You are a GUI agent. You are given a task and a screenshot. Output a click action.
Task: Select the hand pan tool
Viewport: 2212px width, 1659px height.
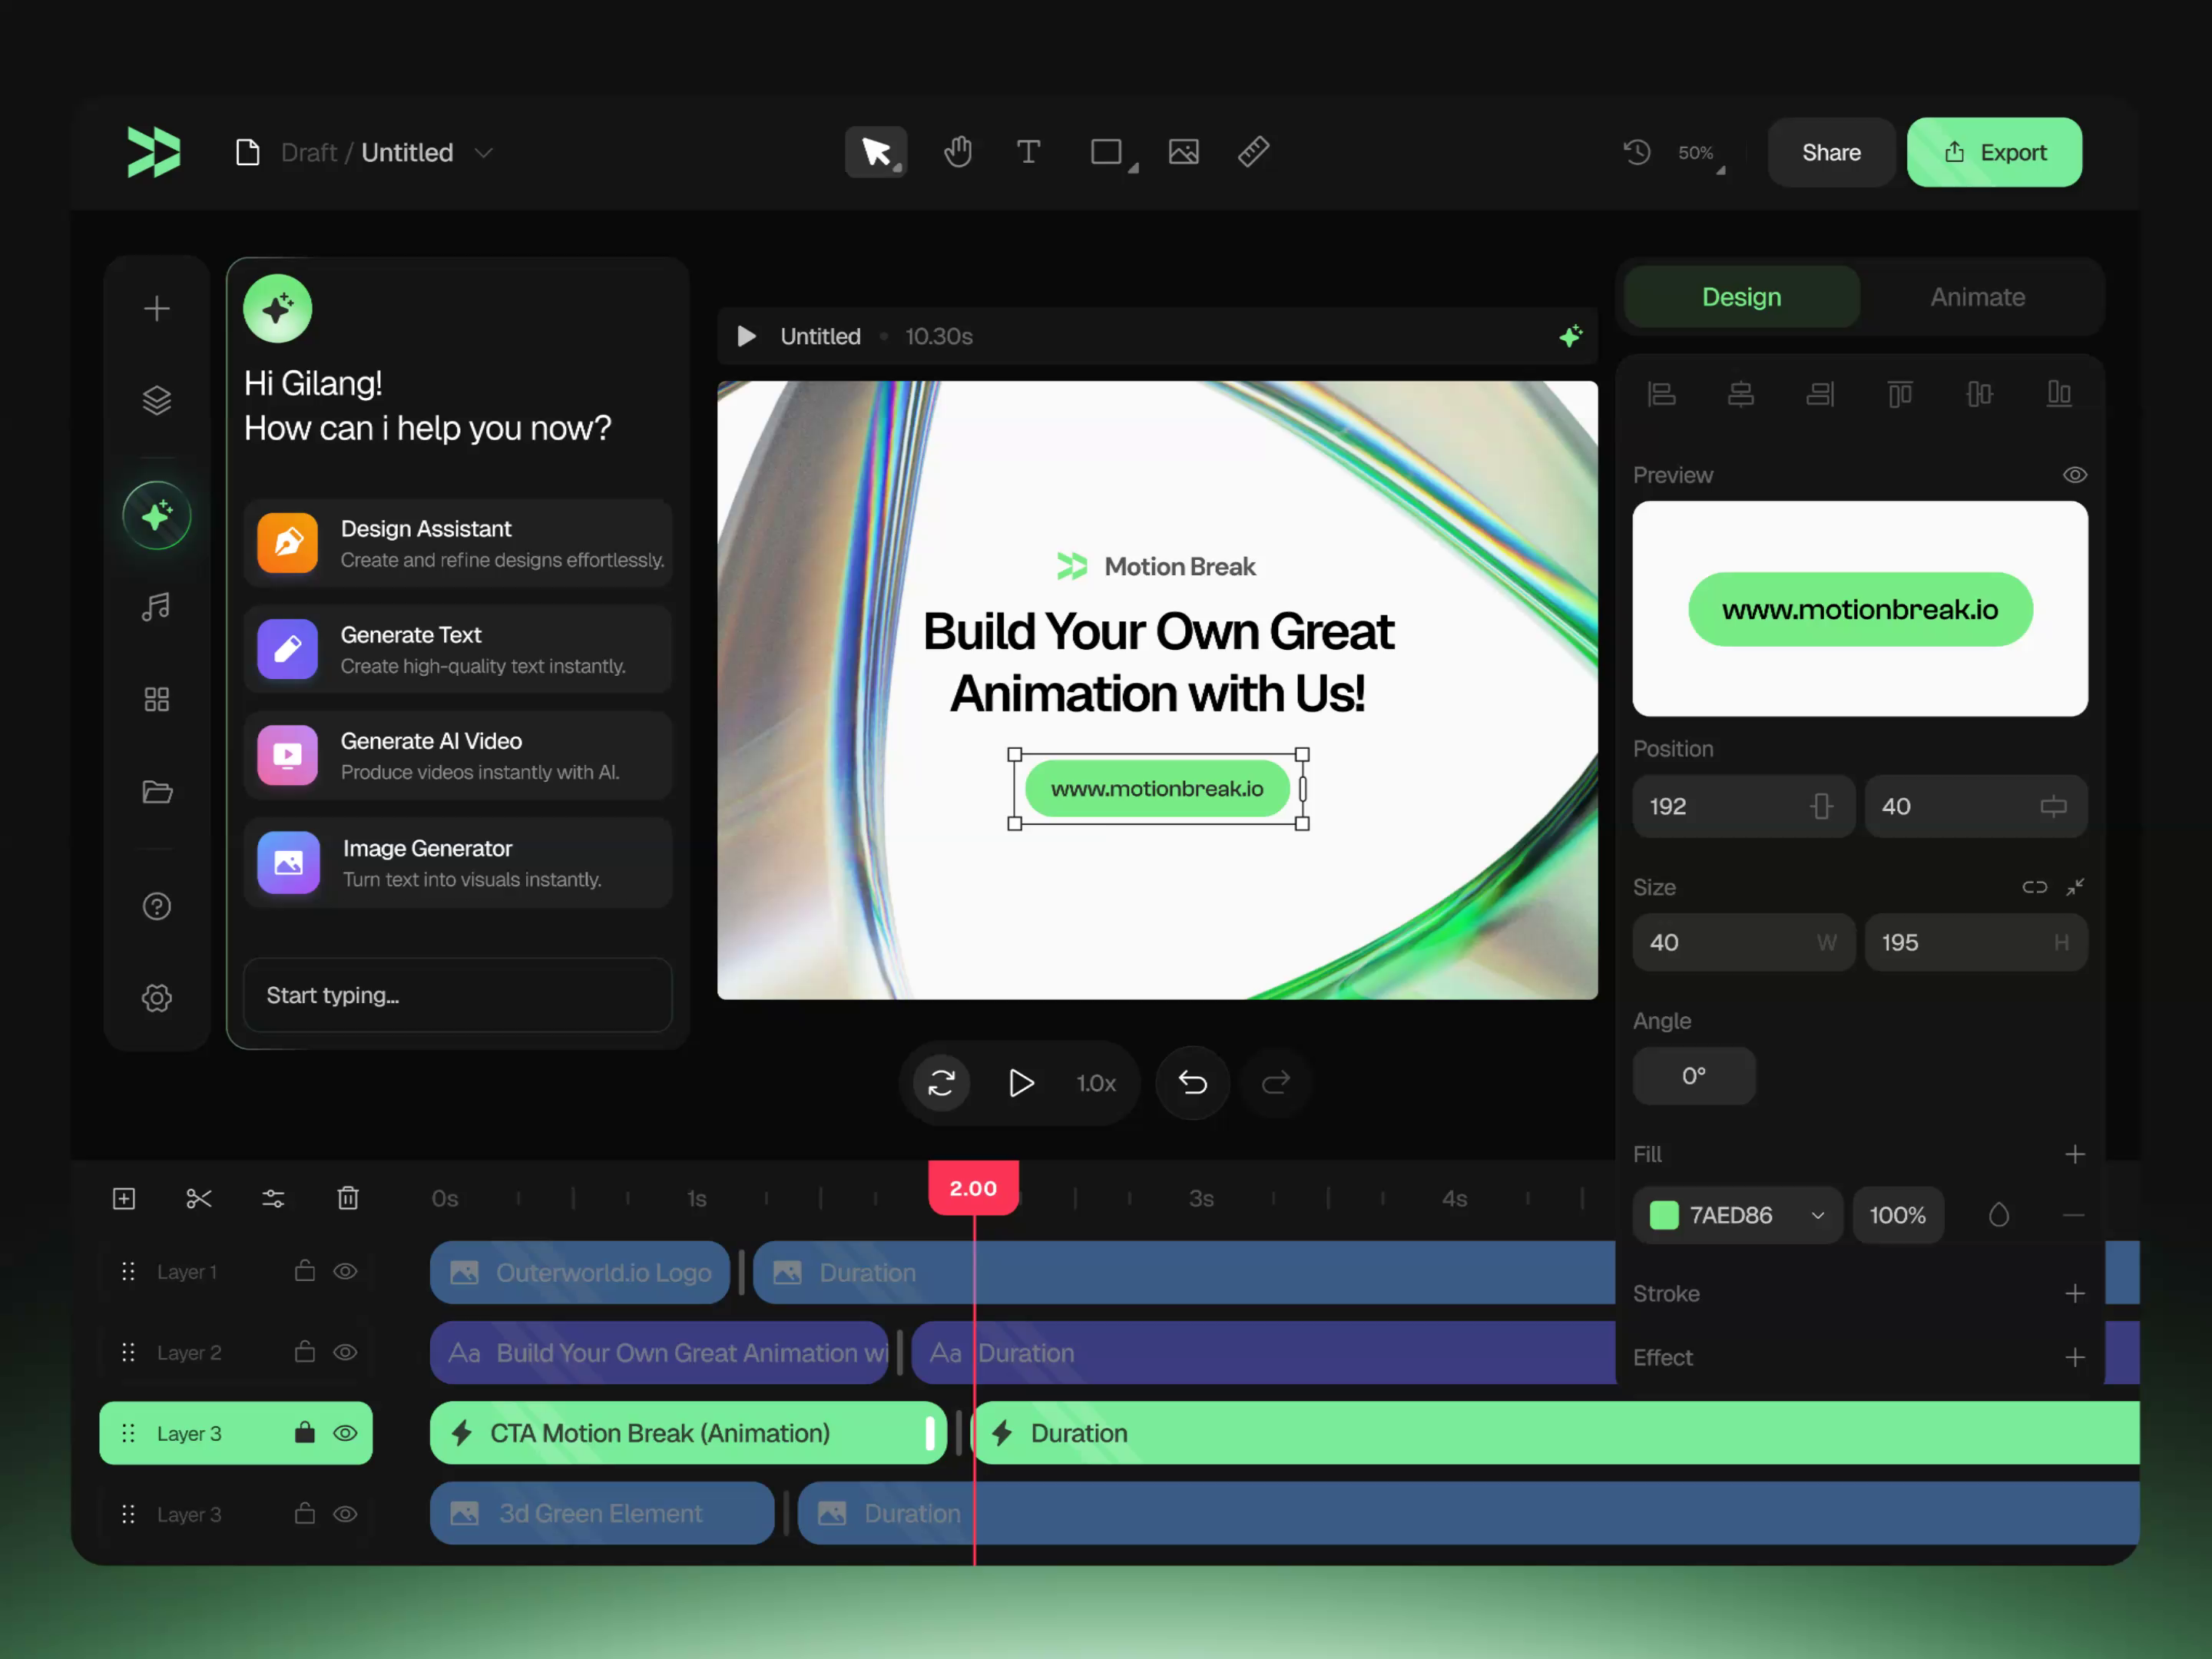click(x=957, y=152)
